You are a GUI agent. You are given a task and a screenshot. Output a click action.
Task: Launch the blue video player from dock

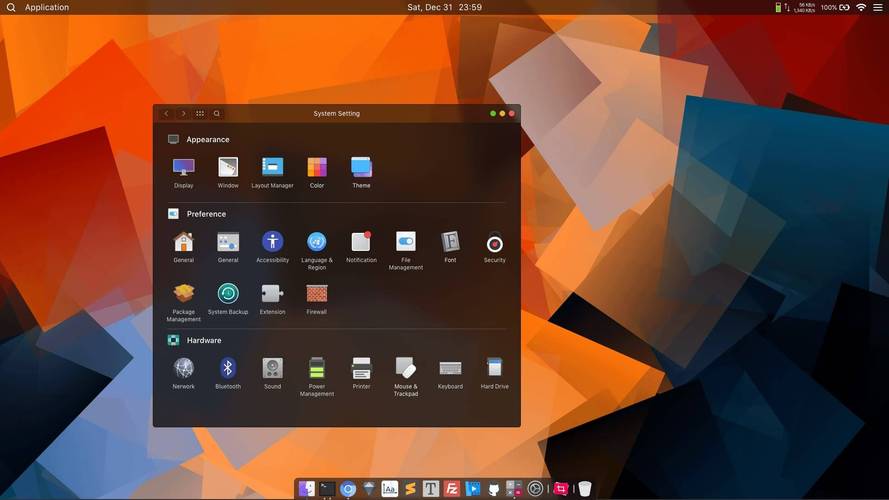472,489
